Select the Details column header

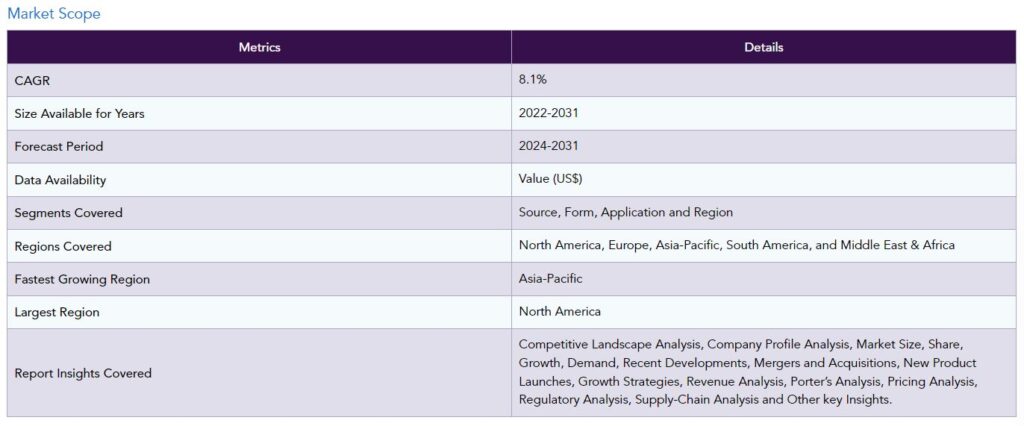tap(763, 47)
